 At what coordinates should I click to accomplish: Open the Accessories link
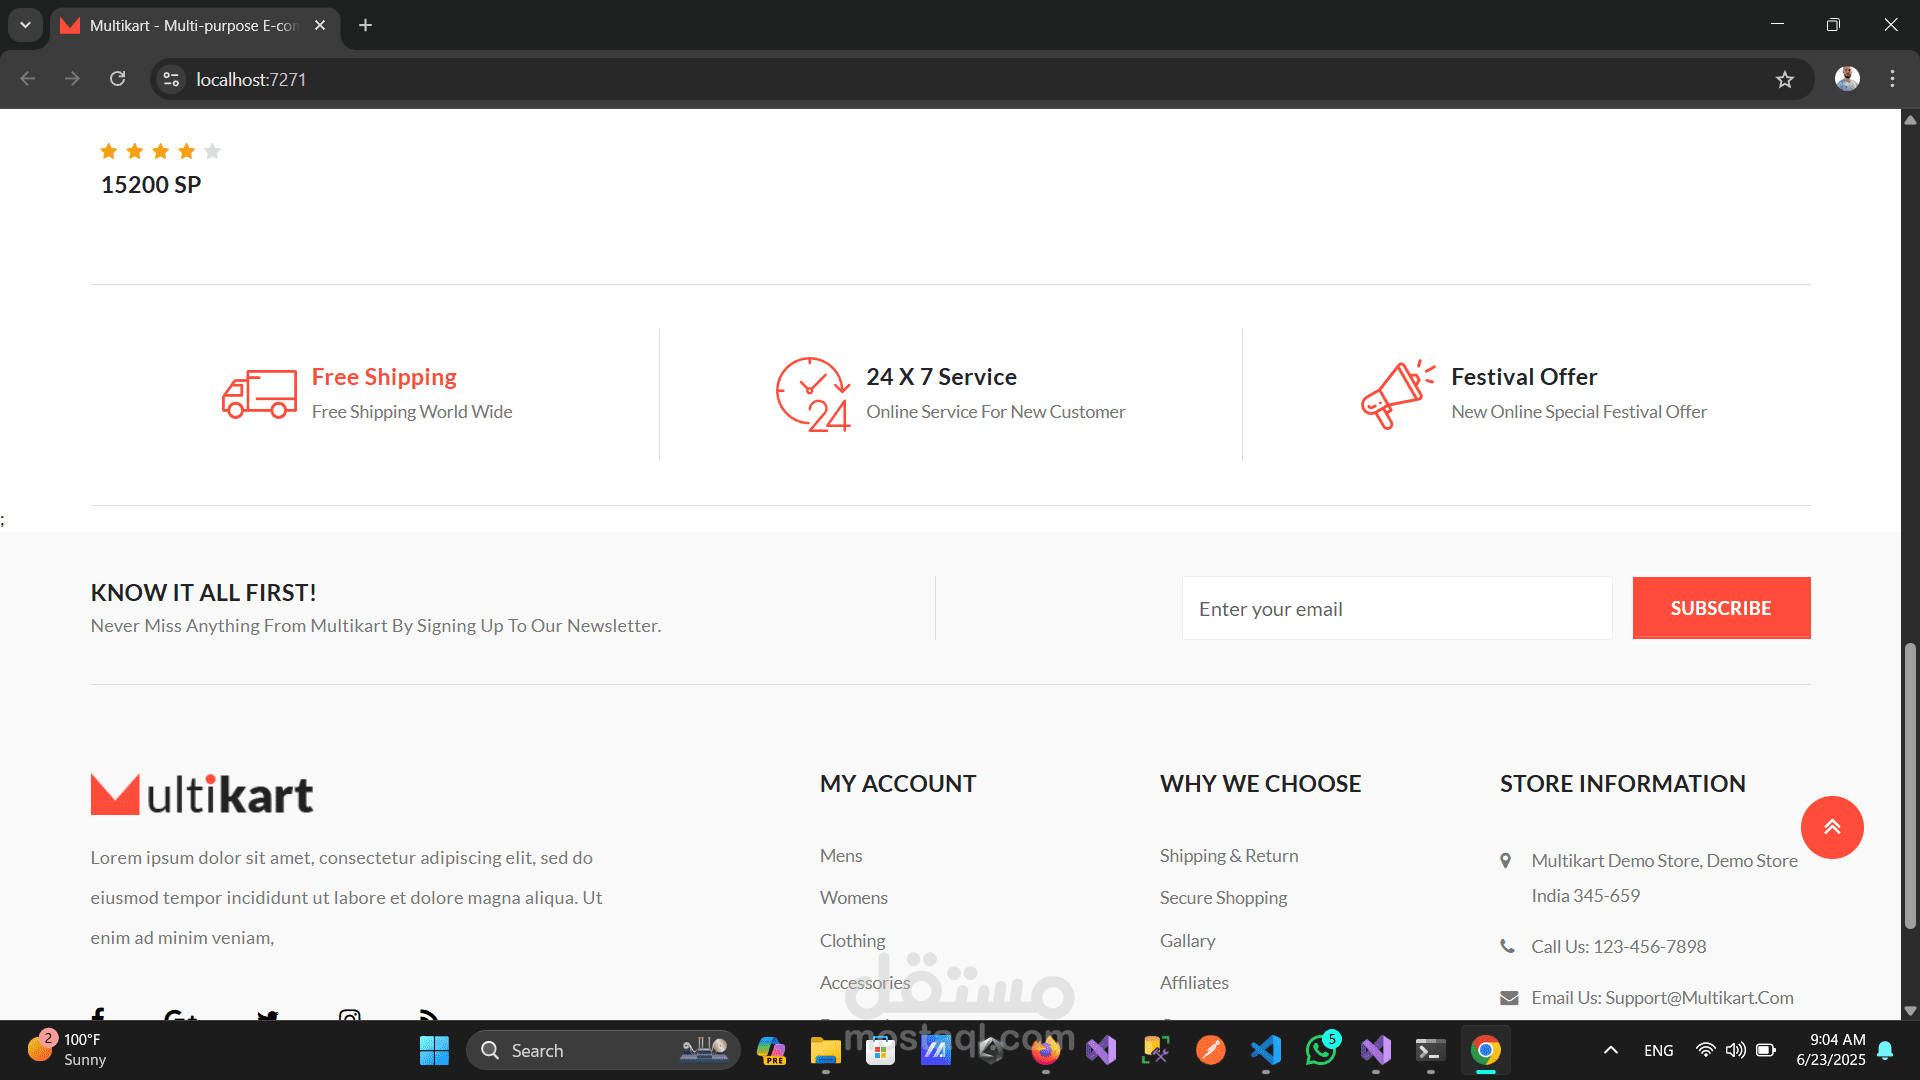[865, 983]
